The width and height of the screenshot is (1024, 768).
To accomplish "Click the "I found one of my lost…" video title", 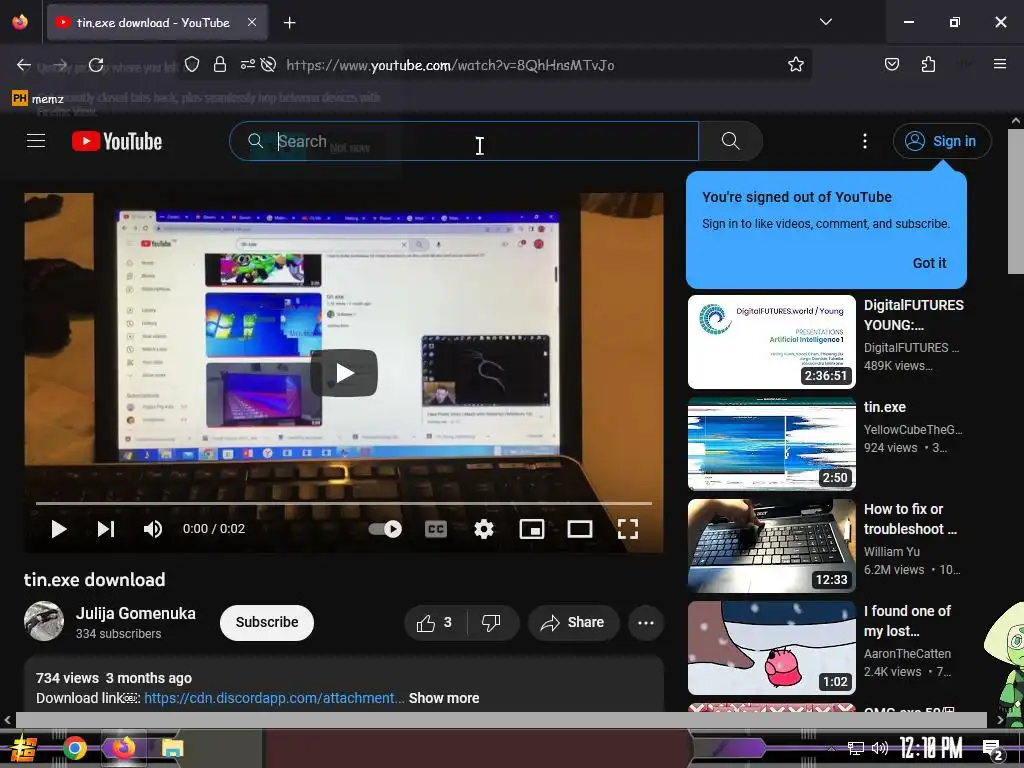I will (x=907, y=620).
